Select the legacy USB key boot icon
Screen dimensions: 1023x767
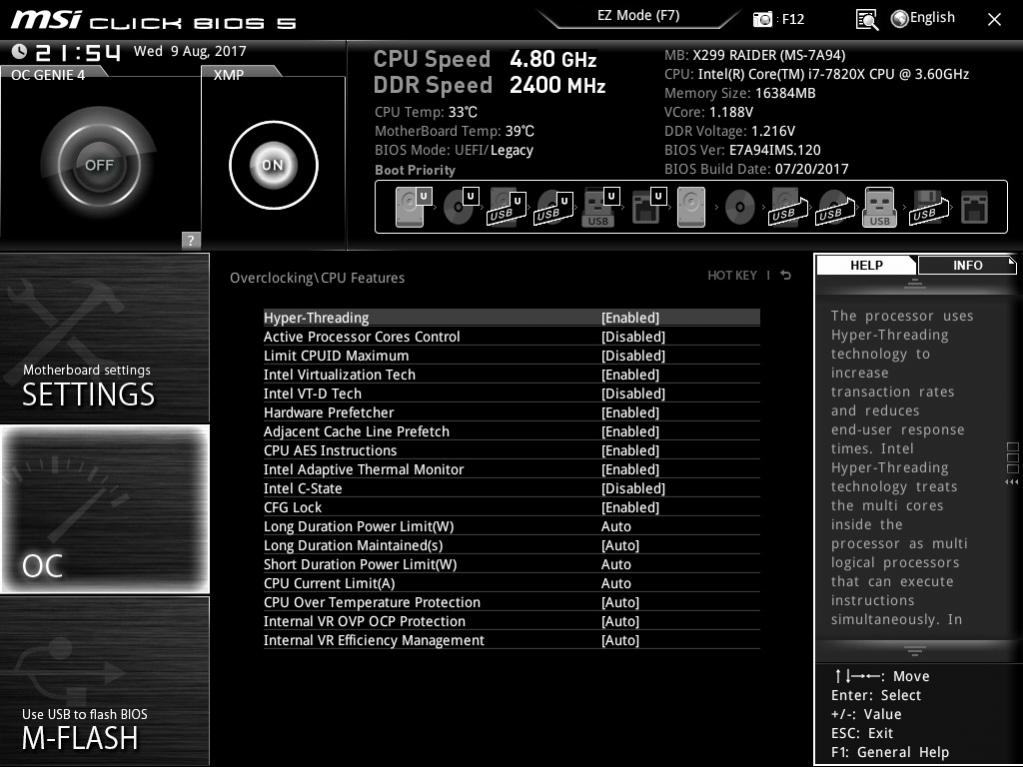pos(879,207)
